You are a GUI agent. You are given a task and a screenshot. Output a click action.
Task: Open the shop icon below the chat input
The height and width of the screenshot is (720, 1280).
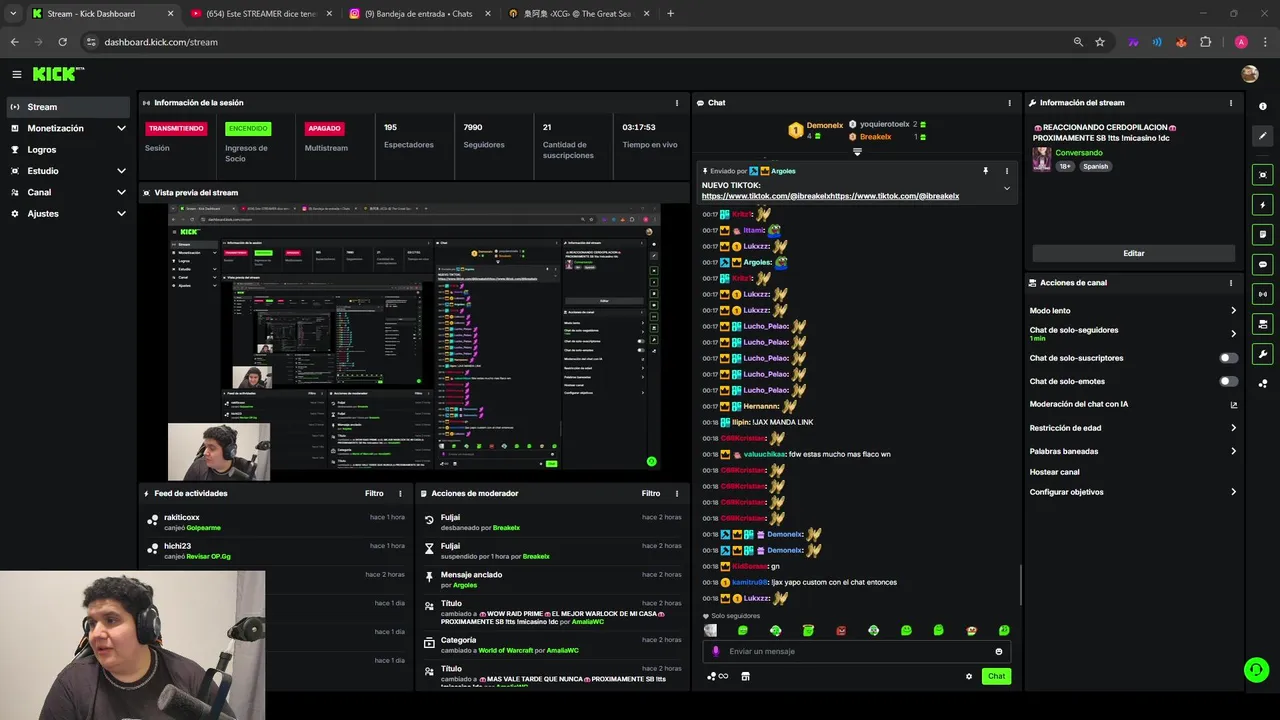tap(745, 676)
